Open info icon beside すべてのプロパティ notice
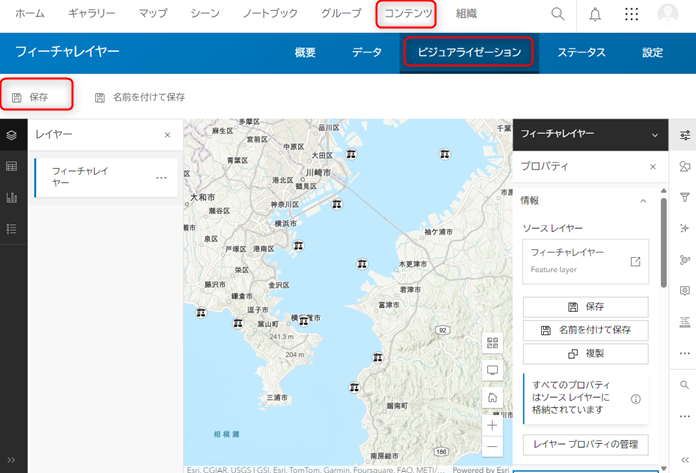696x473 pixels. point(636,399)
